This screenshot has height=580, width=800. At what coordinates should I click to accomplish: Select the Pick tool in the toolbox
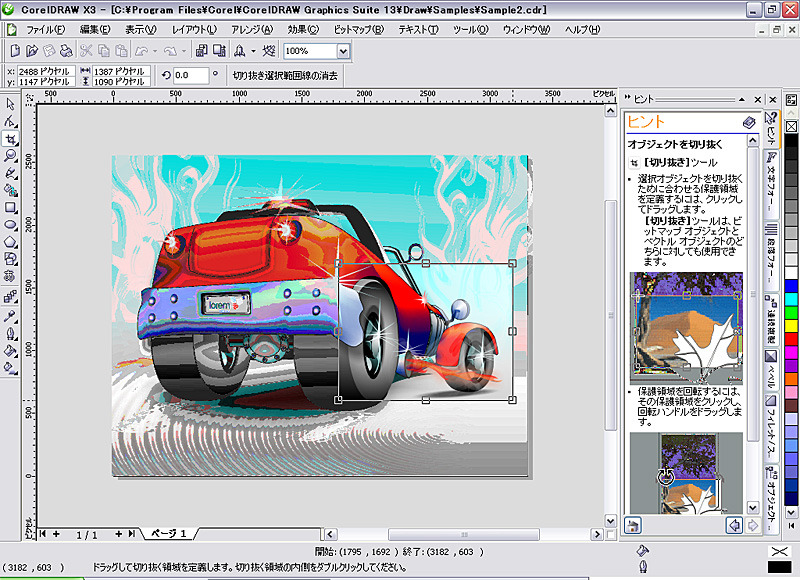(x=10, y=104)
